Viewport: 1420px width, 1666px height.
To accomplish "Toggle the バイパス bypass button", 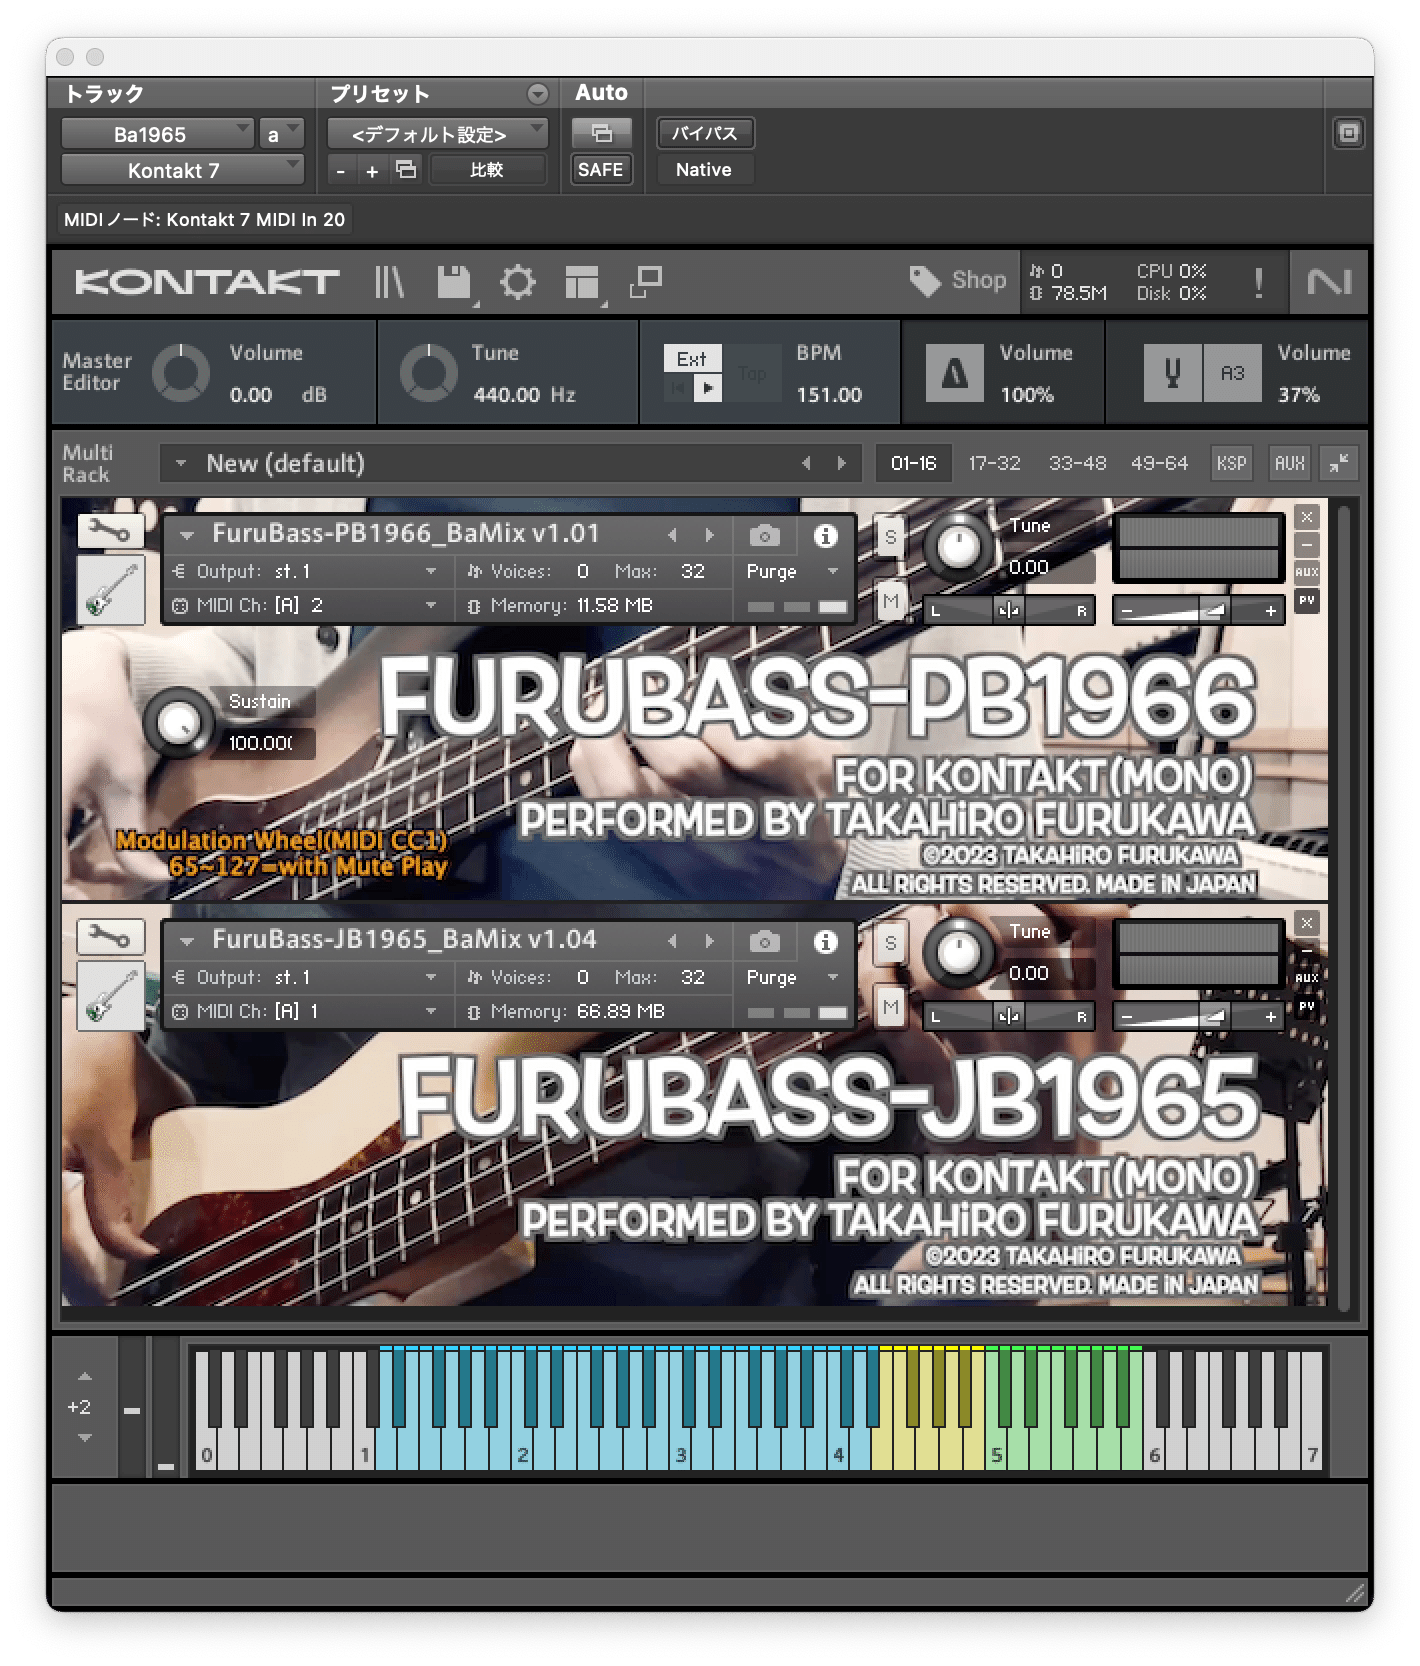I will pyautogui.click(x=705, y=133).
